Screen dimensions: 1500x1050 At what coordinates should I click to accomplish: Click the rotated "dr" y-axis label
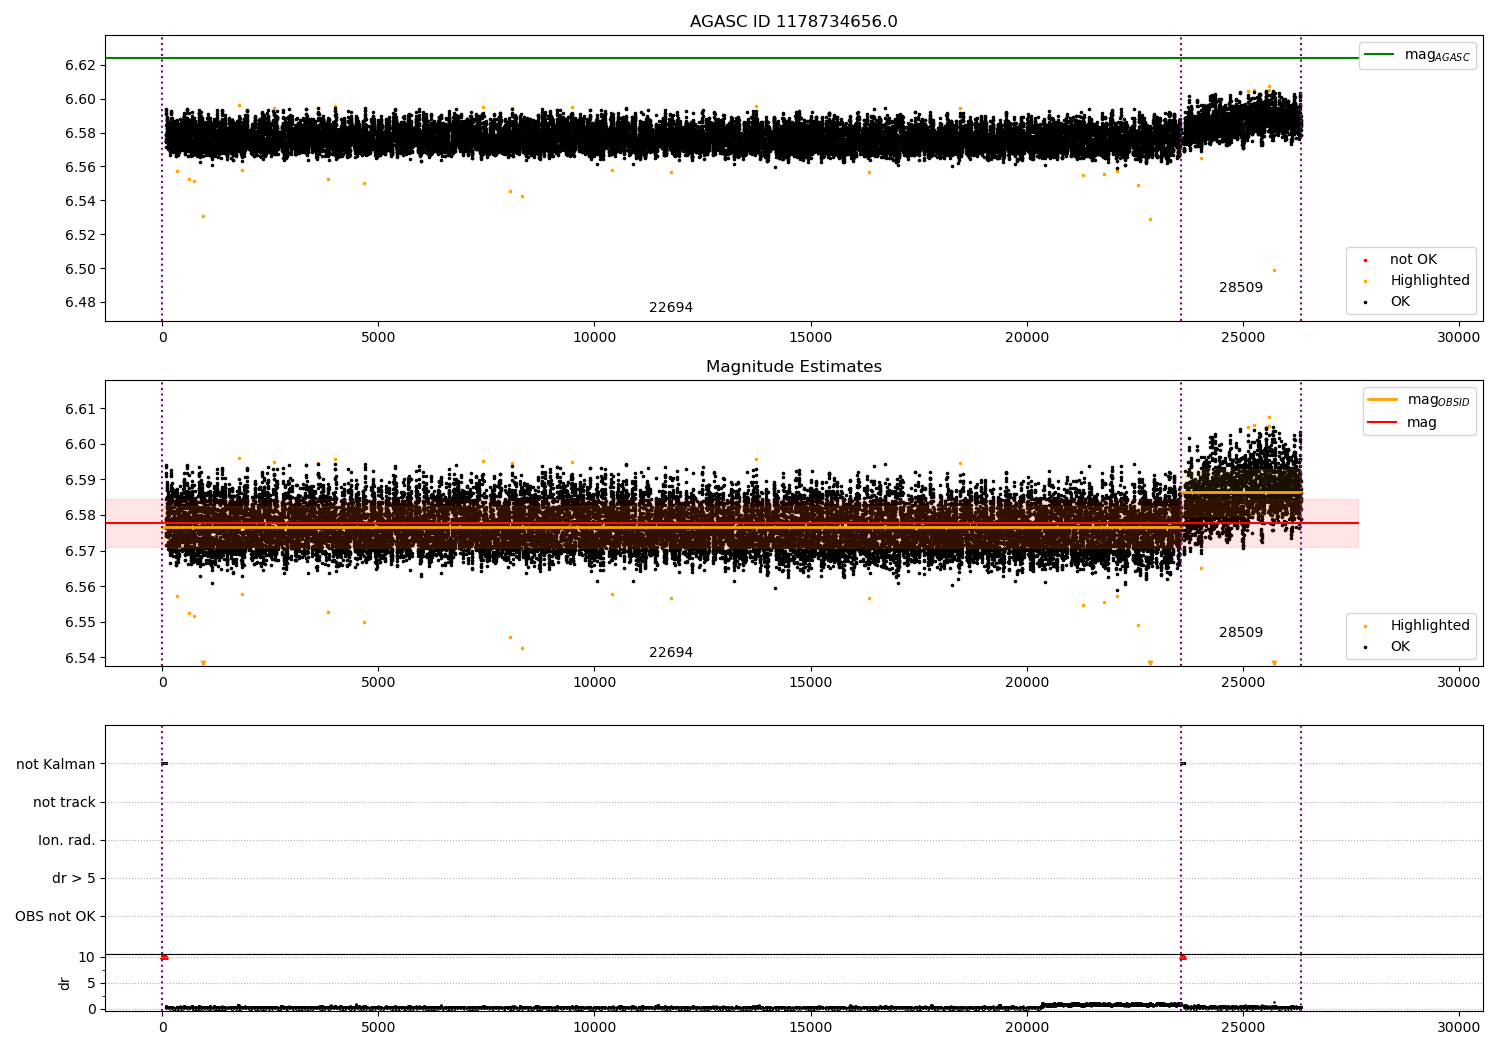click(x=65, y=983)
